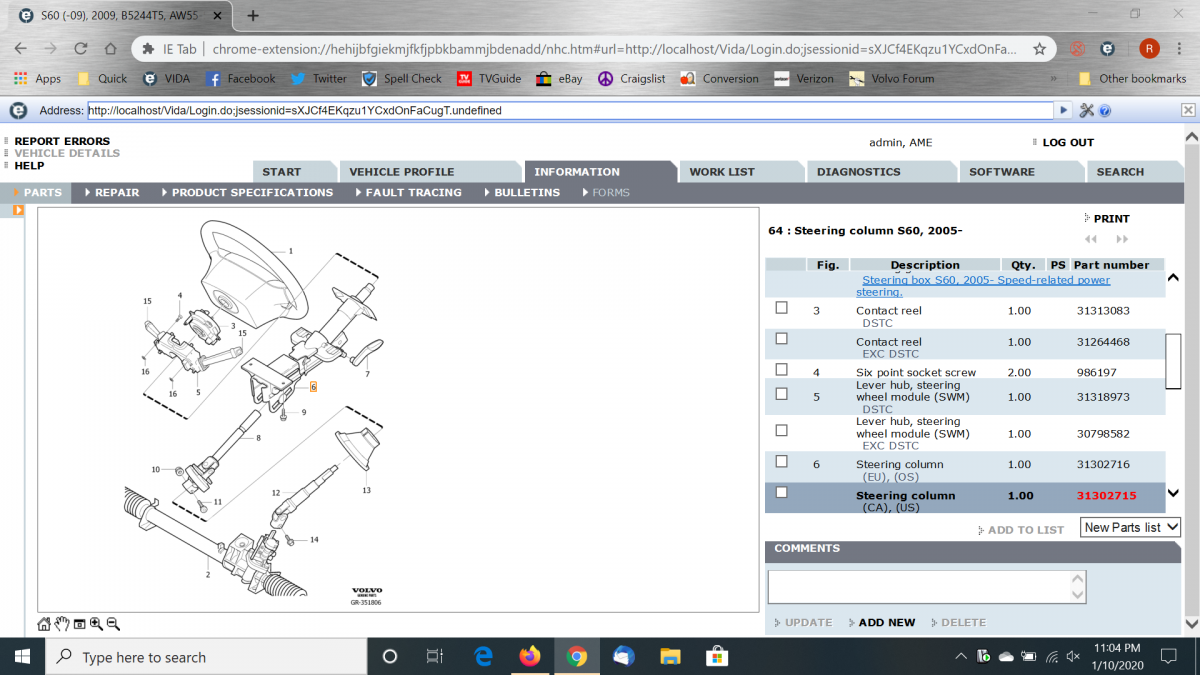Expand the orange arrow side panel toggle
1200x675 pixels.
(18, 210)
